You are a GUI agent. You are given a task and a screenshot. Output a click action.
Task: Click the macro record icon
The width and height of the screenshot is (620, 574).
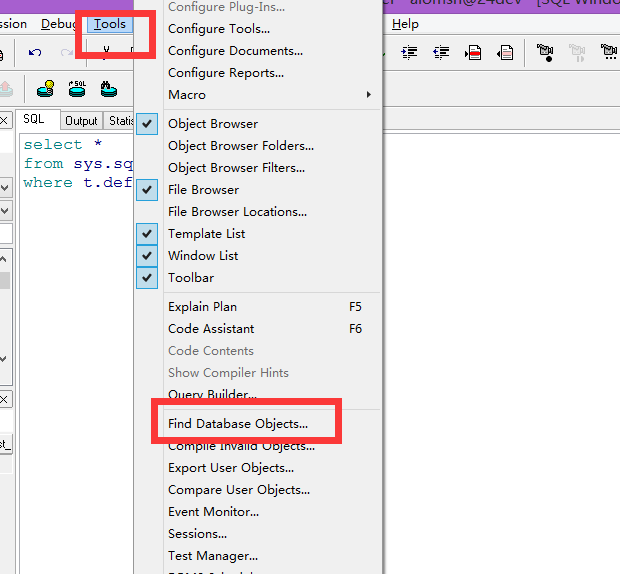(x=545, y=53)
